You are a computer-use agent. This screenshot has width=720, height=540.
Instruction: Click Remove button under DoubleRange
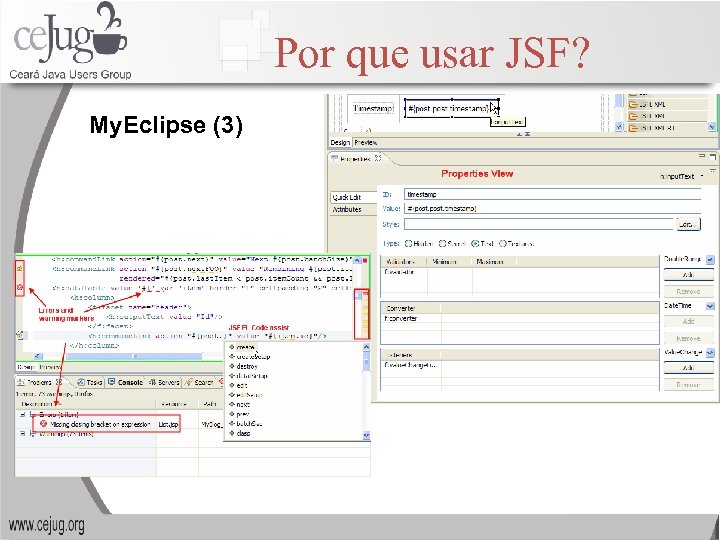point(688,292)
